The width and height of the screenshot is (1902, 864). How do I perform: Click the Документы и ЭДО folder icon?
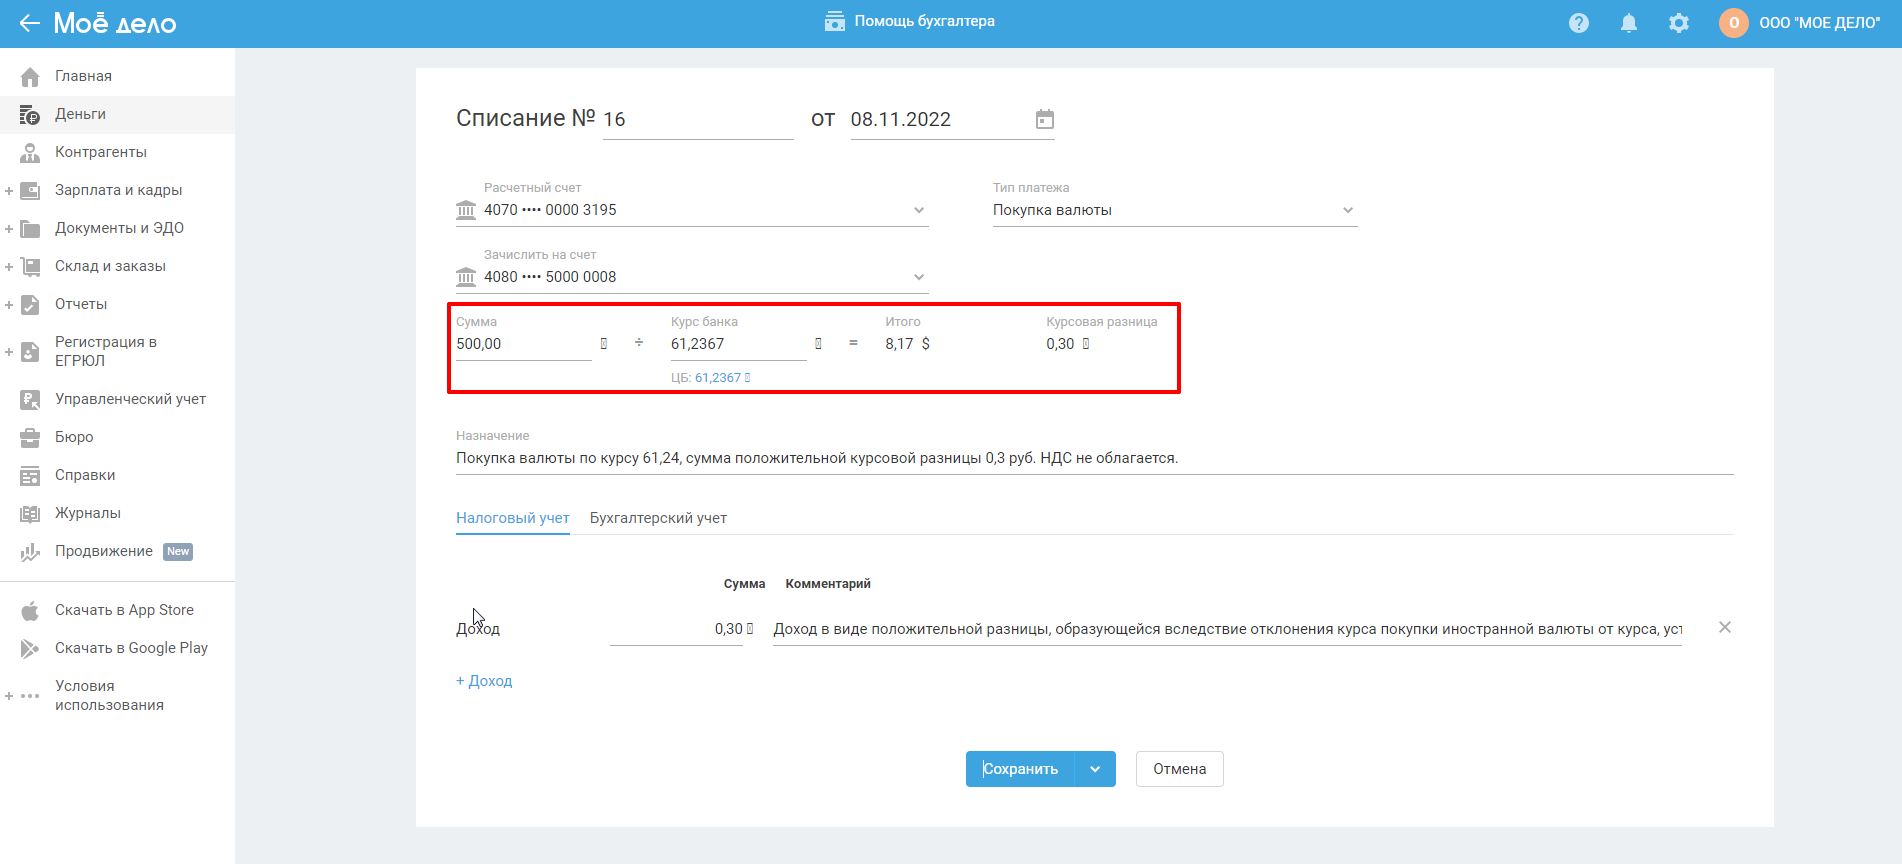pyautogui.click(x=30, y=228)
